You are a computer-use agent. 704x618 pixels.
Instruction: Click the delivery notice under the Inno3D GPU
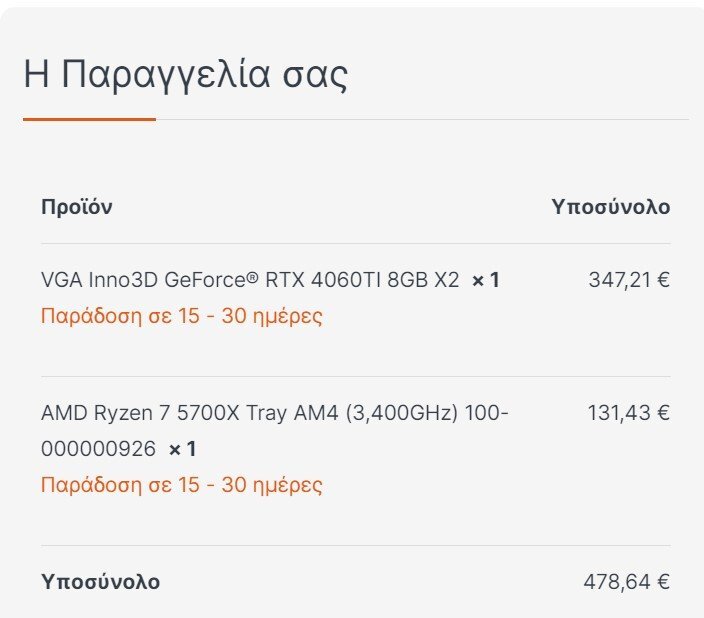pyautogui.click(x=182, y=316)
